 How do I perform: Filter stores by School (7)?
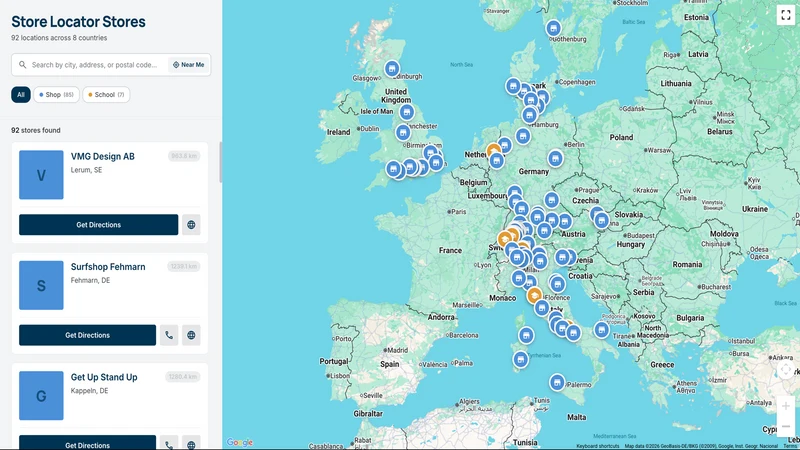coord(106,94)
